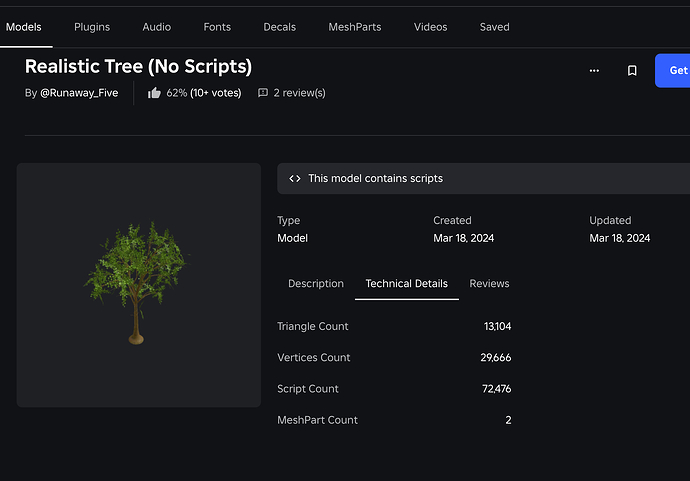690x481 pixels.
Task: Go to the Audio tab
Action: pos(156,27)
